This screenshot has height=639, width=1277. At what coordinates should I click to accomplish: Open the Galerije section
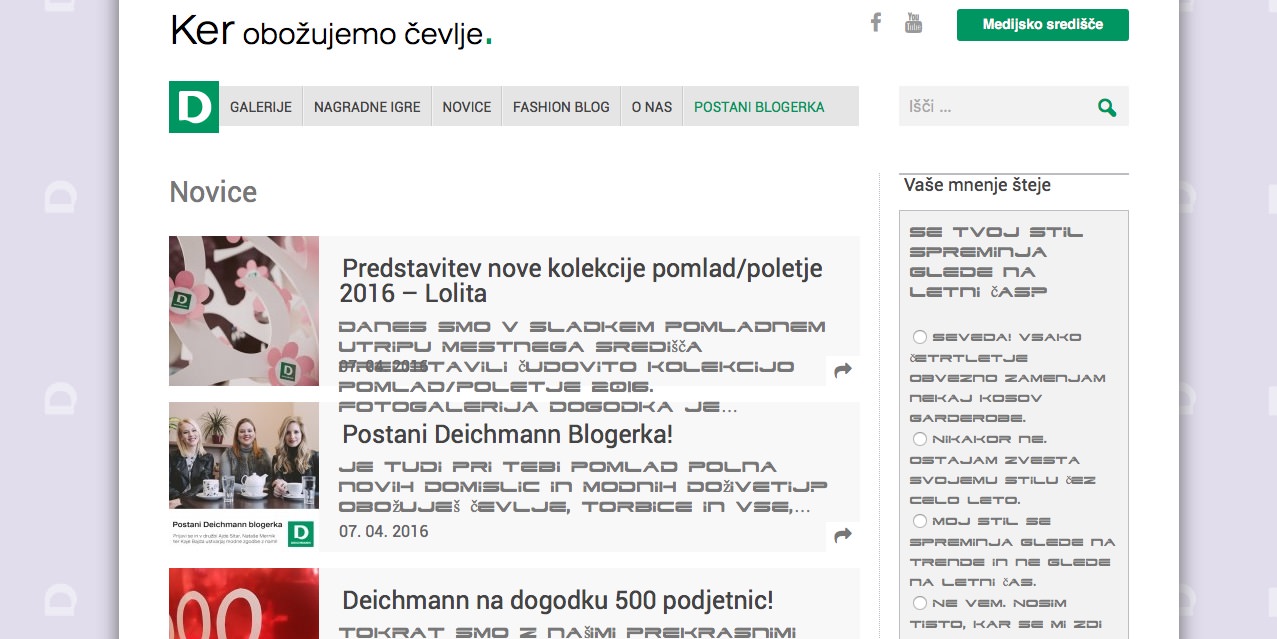pos(260,106)
